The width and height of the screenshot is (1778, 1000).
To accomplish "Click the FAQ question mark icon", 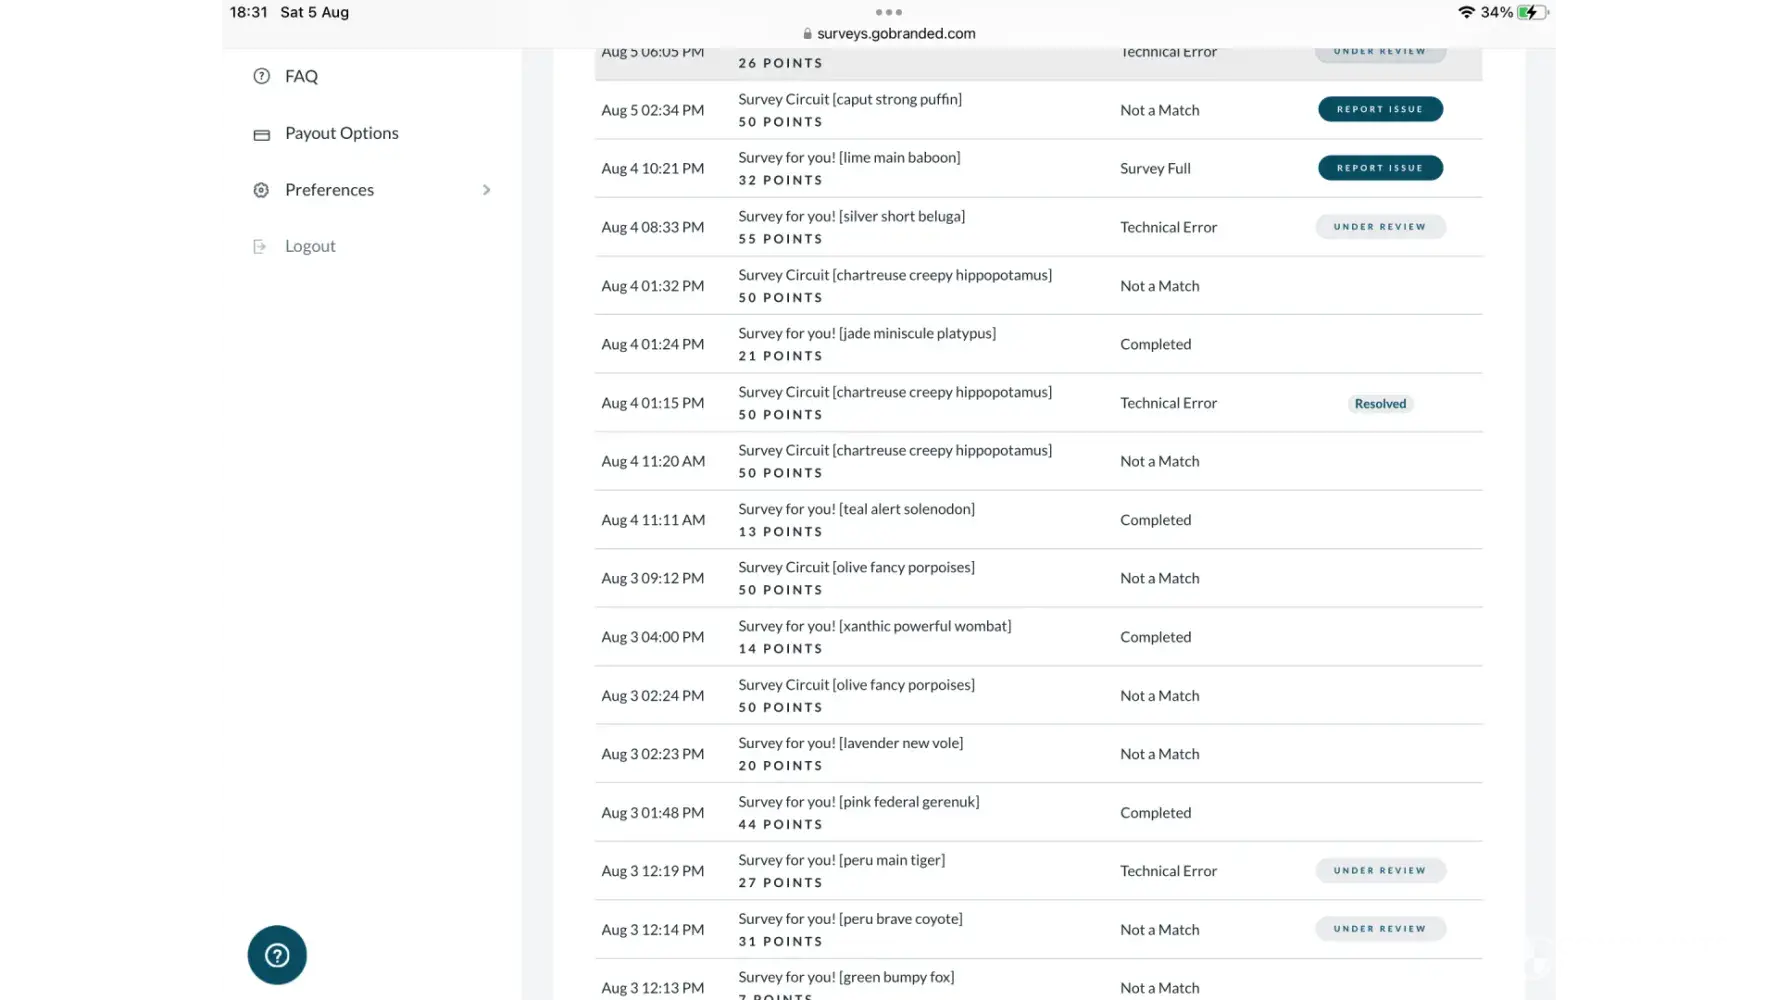I will click(261, 76).
